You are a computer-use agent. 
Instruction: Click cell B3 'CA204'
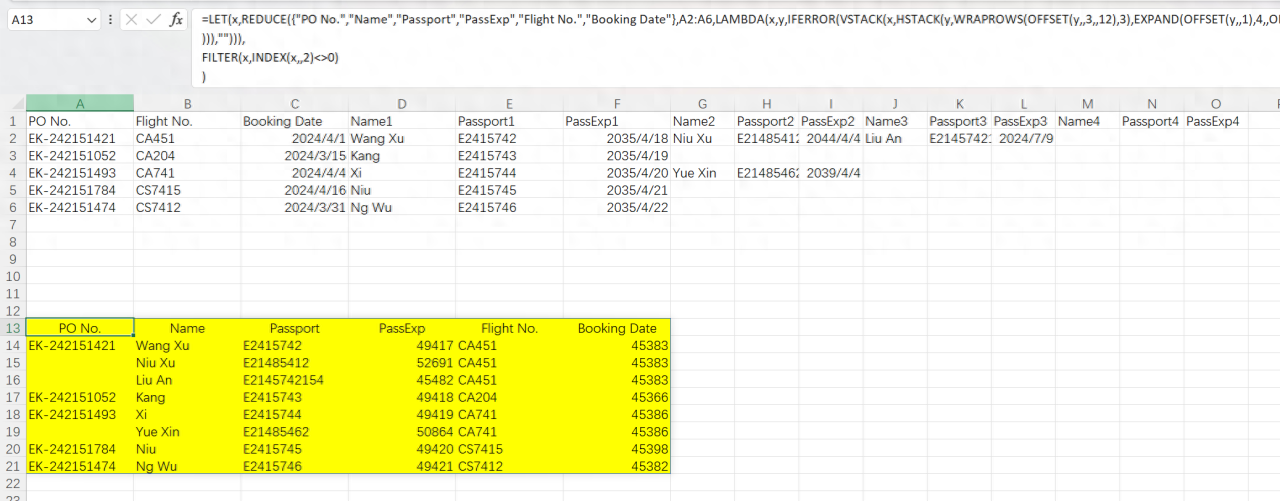187,156
